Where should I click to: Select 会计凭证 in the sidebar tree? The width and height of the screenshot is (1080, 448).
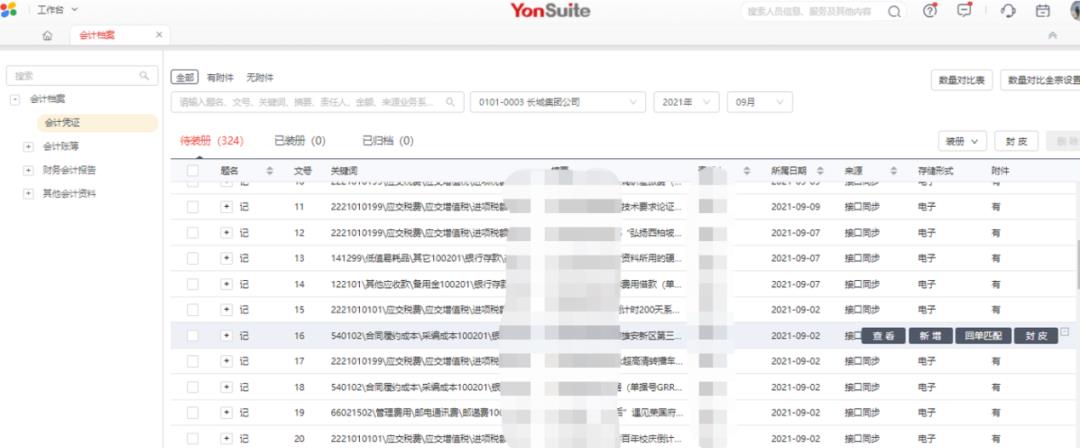coord(97,123)
